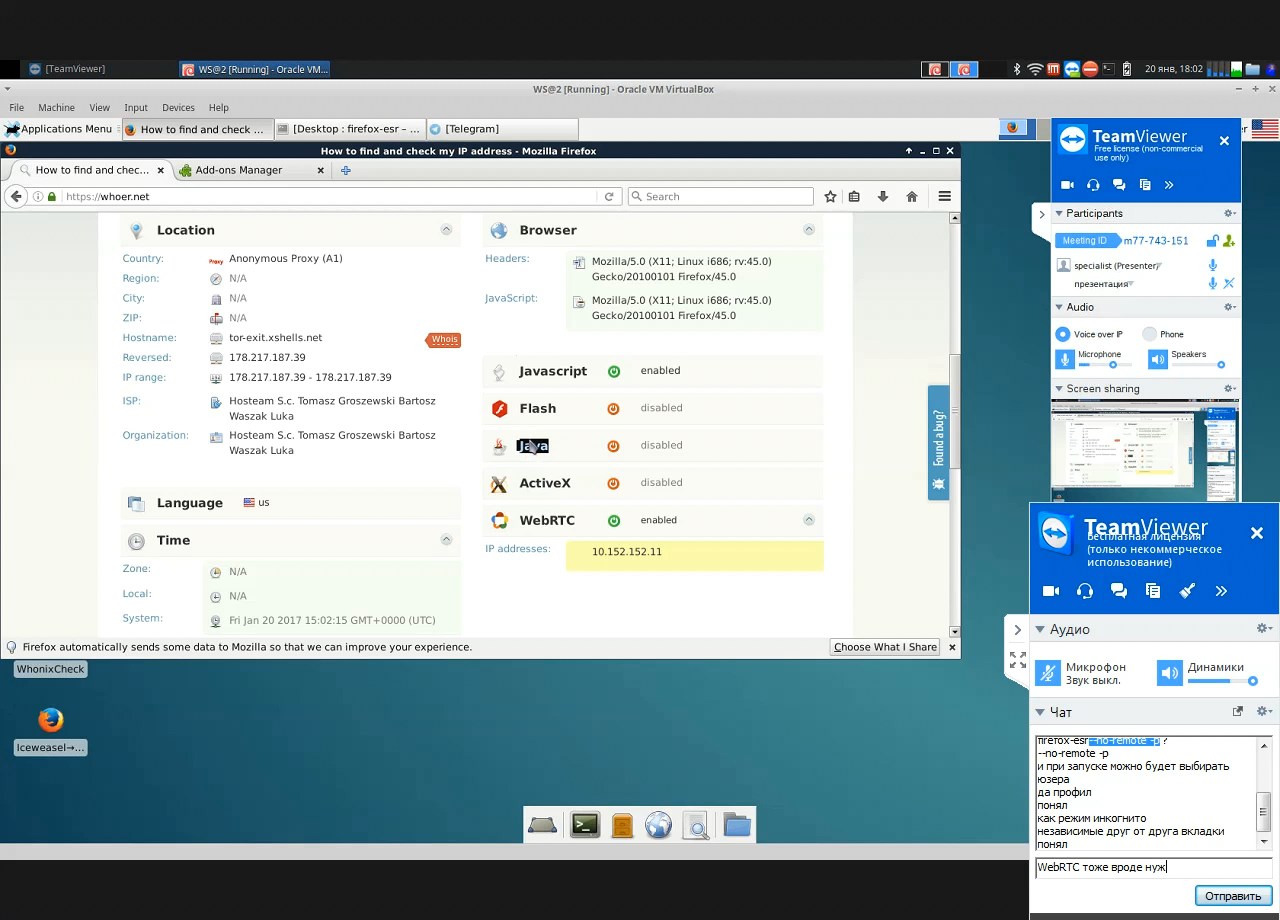
Task: Reload the whoer.net page
Action: (608, 197)
